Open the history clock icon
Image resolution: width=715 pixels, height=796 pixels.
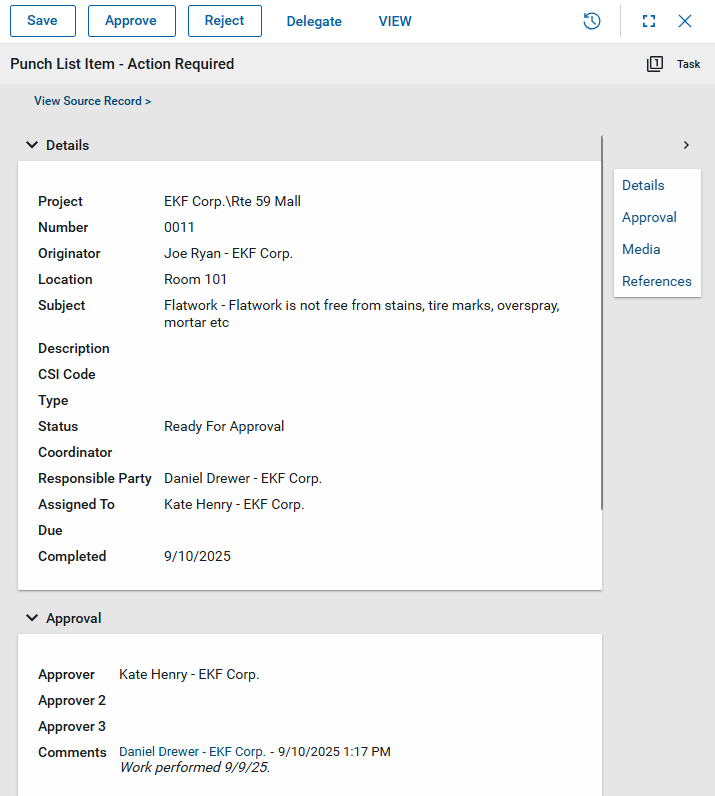click(592, 21)
